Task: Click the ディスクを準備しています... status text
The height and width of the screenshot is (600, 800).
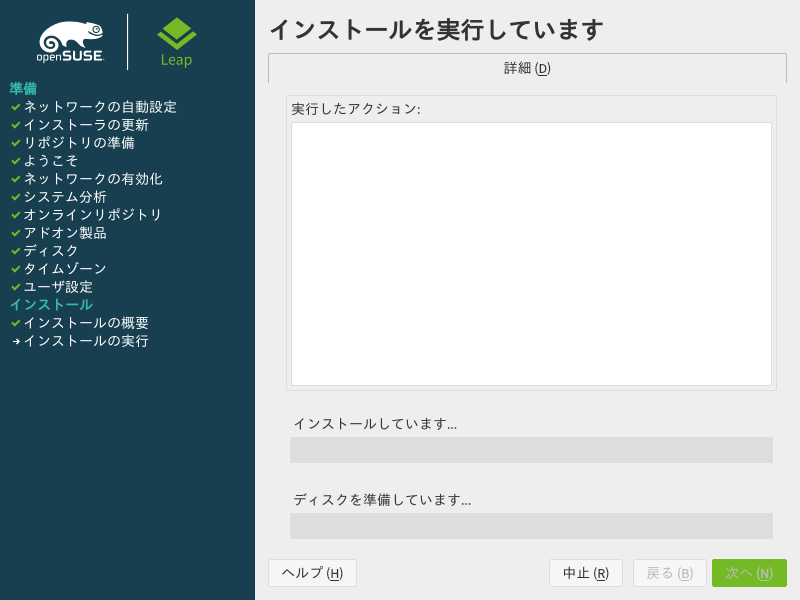Action: [382, 499]
